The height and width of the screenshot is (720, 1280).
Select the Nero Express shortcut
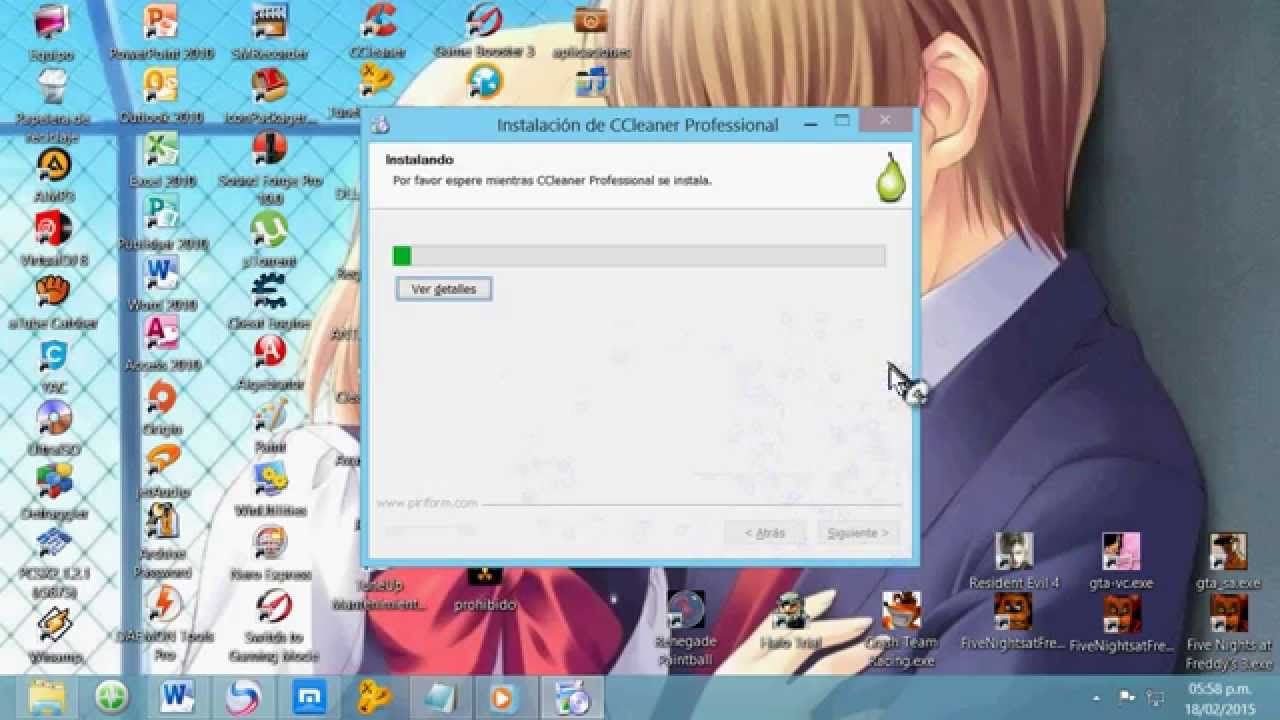coord(269,554)
